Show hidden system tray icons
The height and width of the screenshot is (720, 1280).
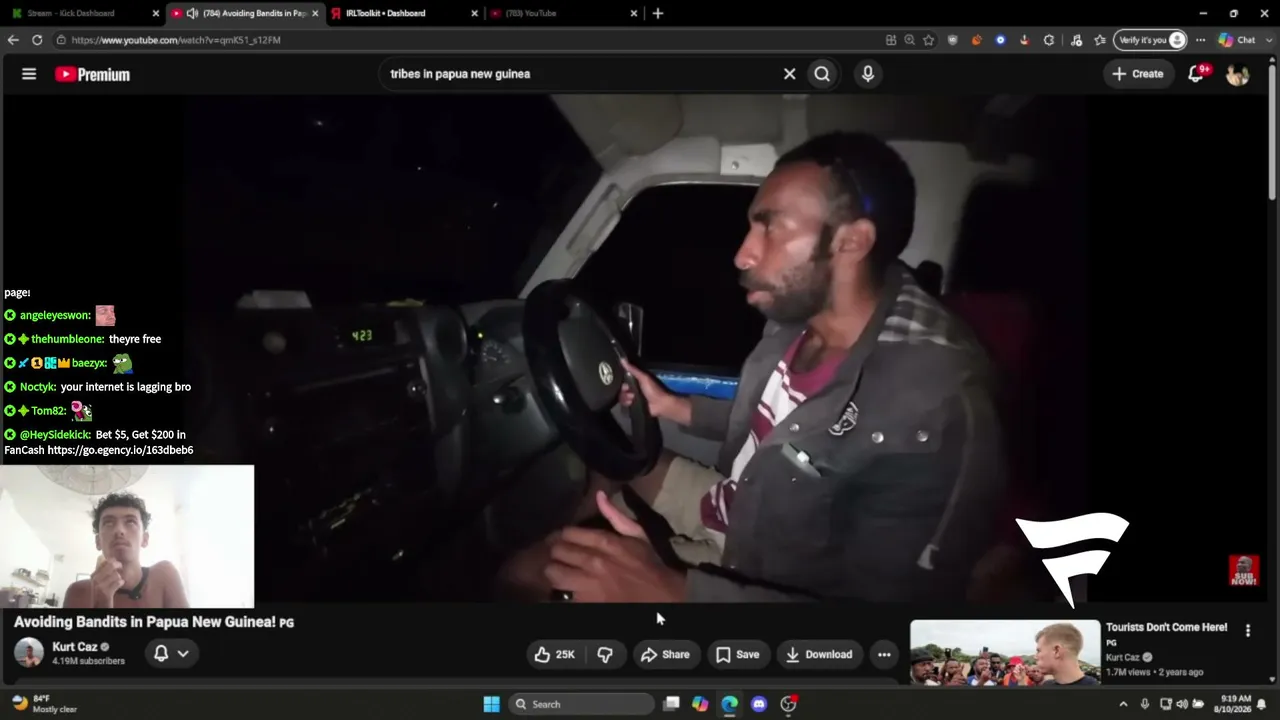tap(1123, 704)
